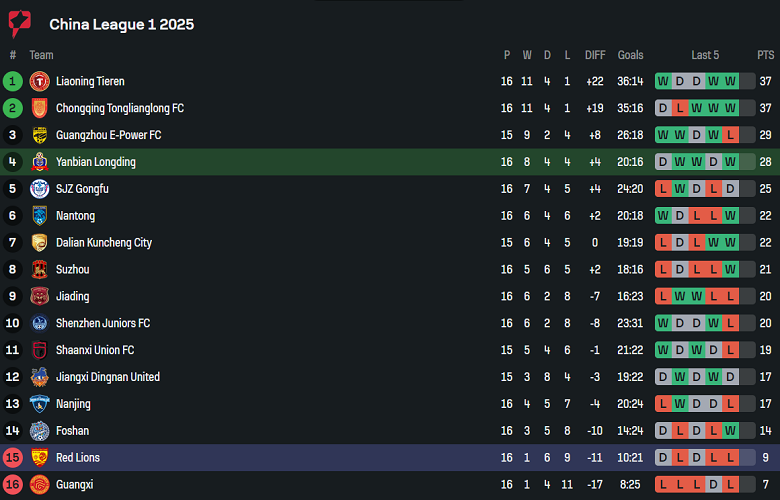Click the Dalian Kuncheng City crest
The image size is (780, 500).
40,243
